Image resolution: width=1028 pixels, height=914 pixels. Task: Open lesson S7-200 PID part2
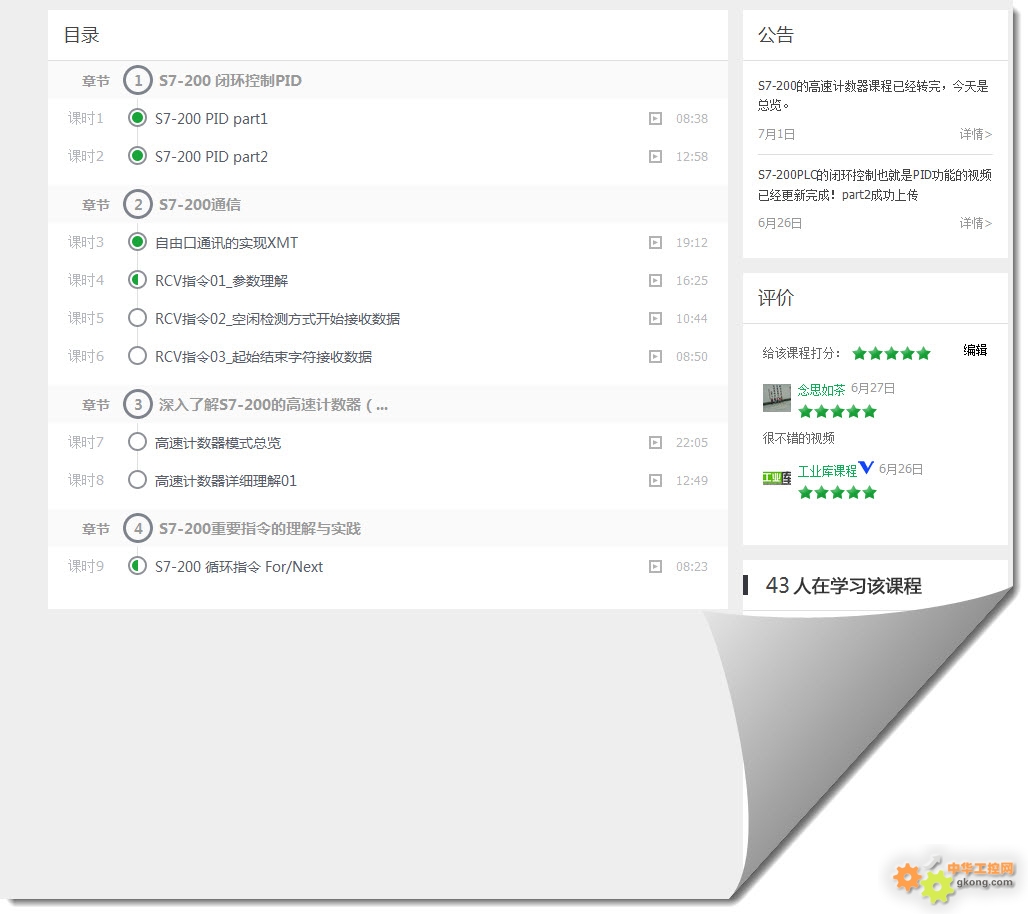click(211, 157)
